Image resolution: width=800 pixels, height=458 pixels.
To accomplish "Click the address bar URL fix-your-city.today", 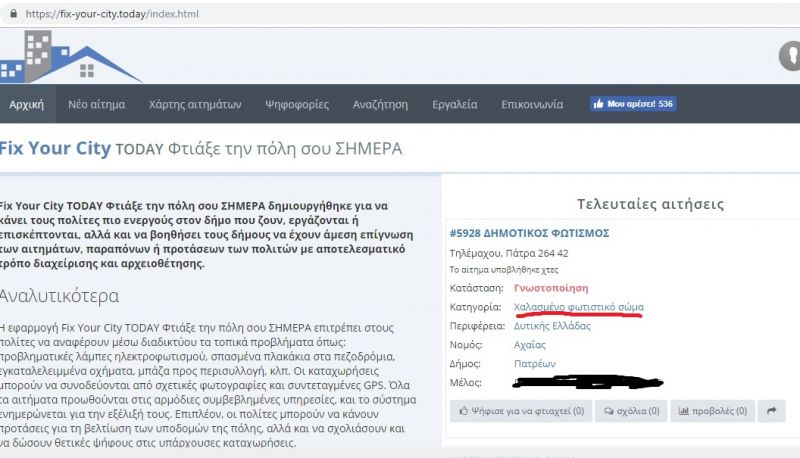I will (112, 14).
